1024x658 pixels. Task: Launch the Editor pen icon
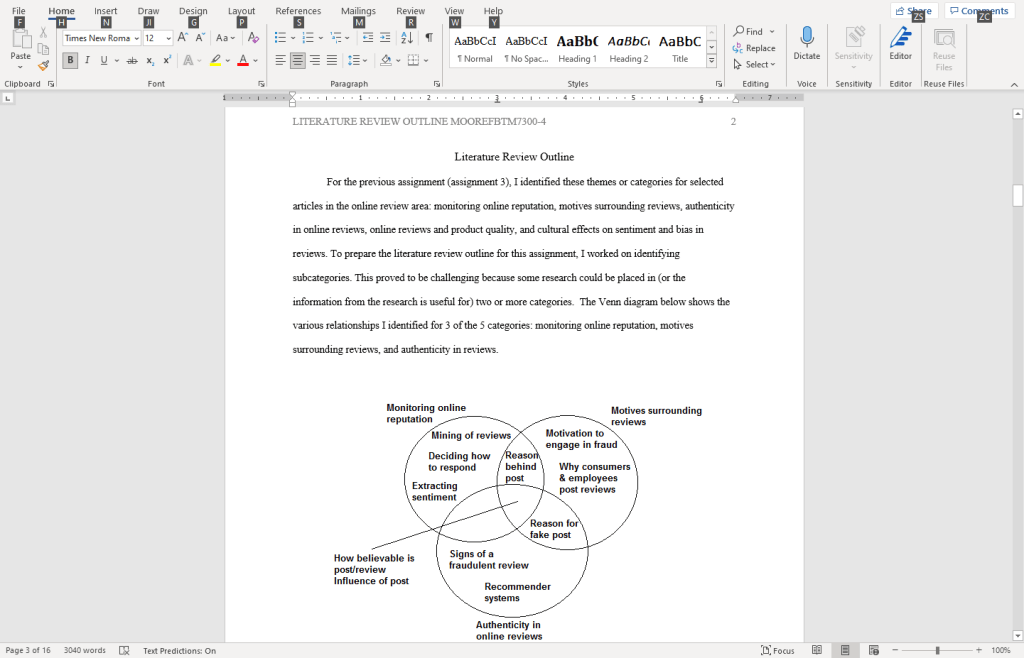point(900,43)
